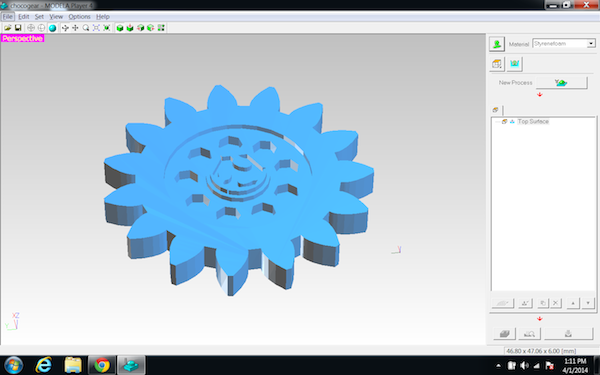Open Windows Explorer folder taskbar icon

pos(73,365)
